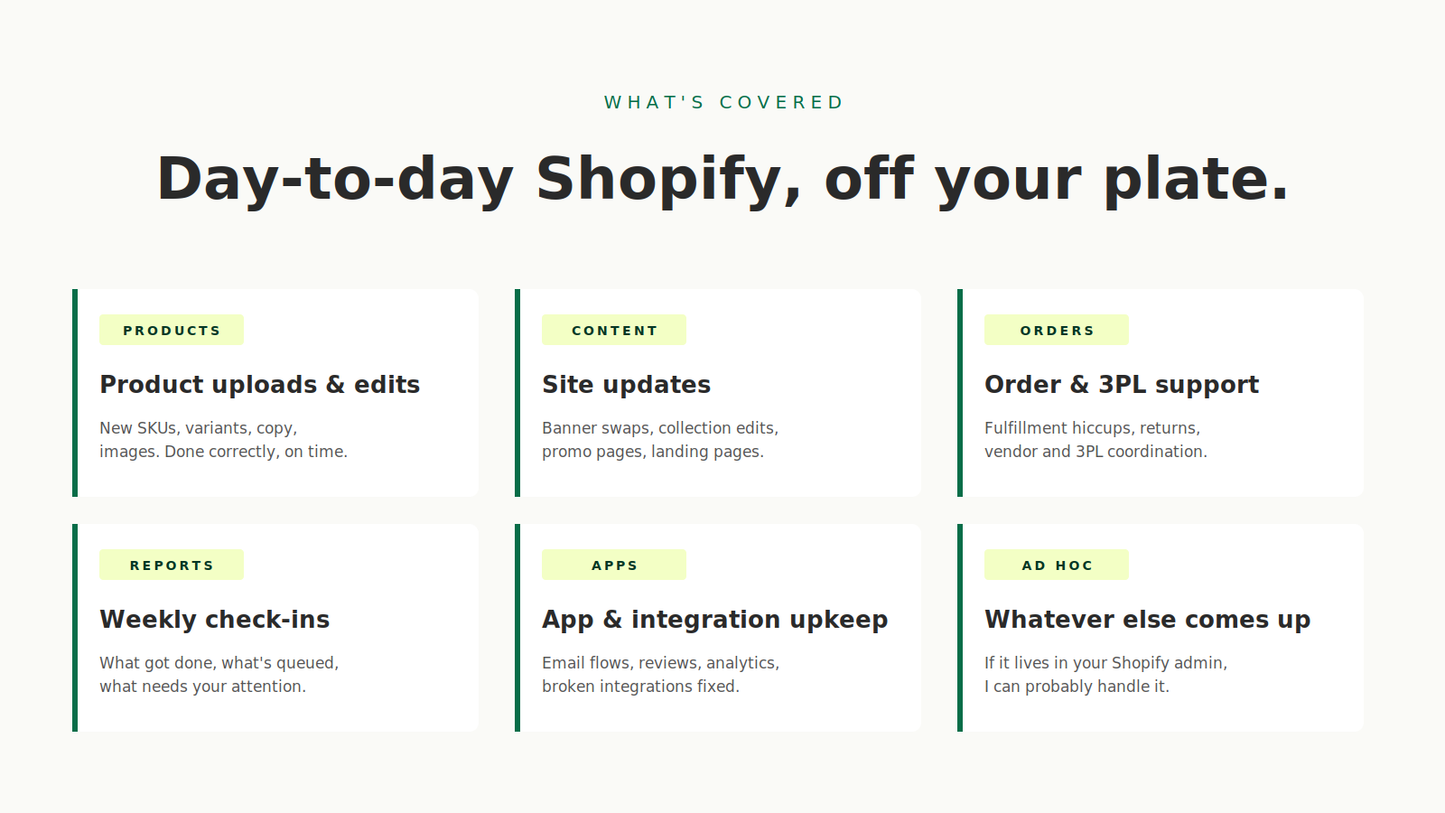
Task: Click the APPS tag badge
Action: click(614, 565)
